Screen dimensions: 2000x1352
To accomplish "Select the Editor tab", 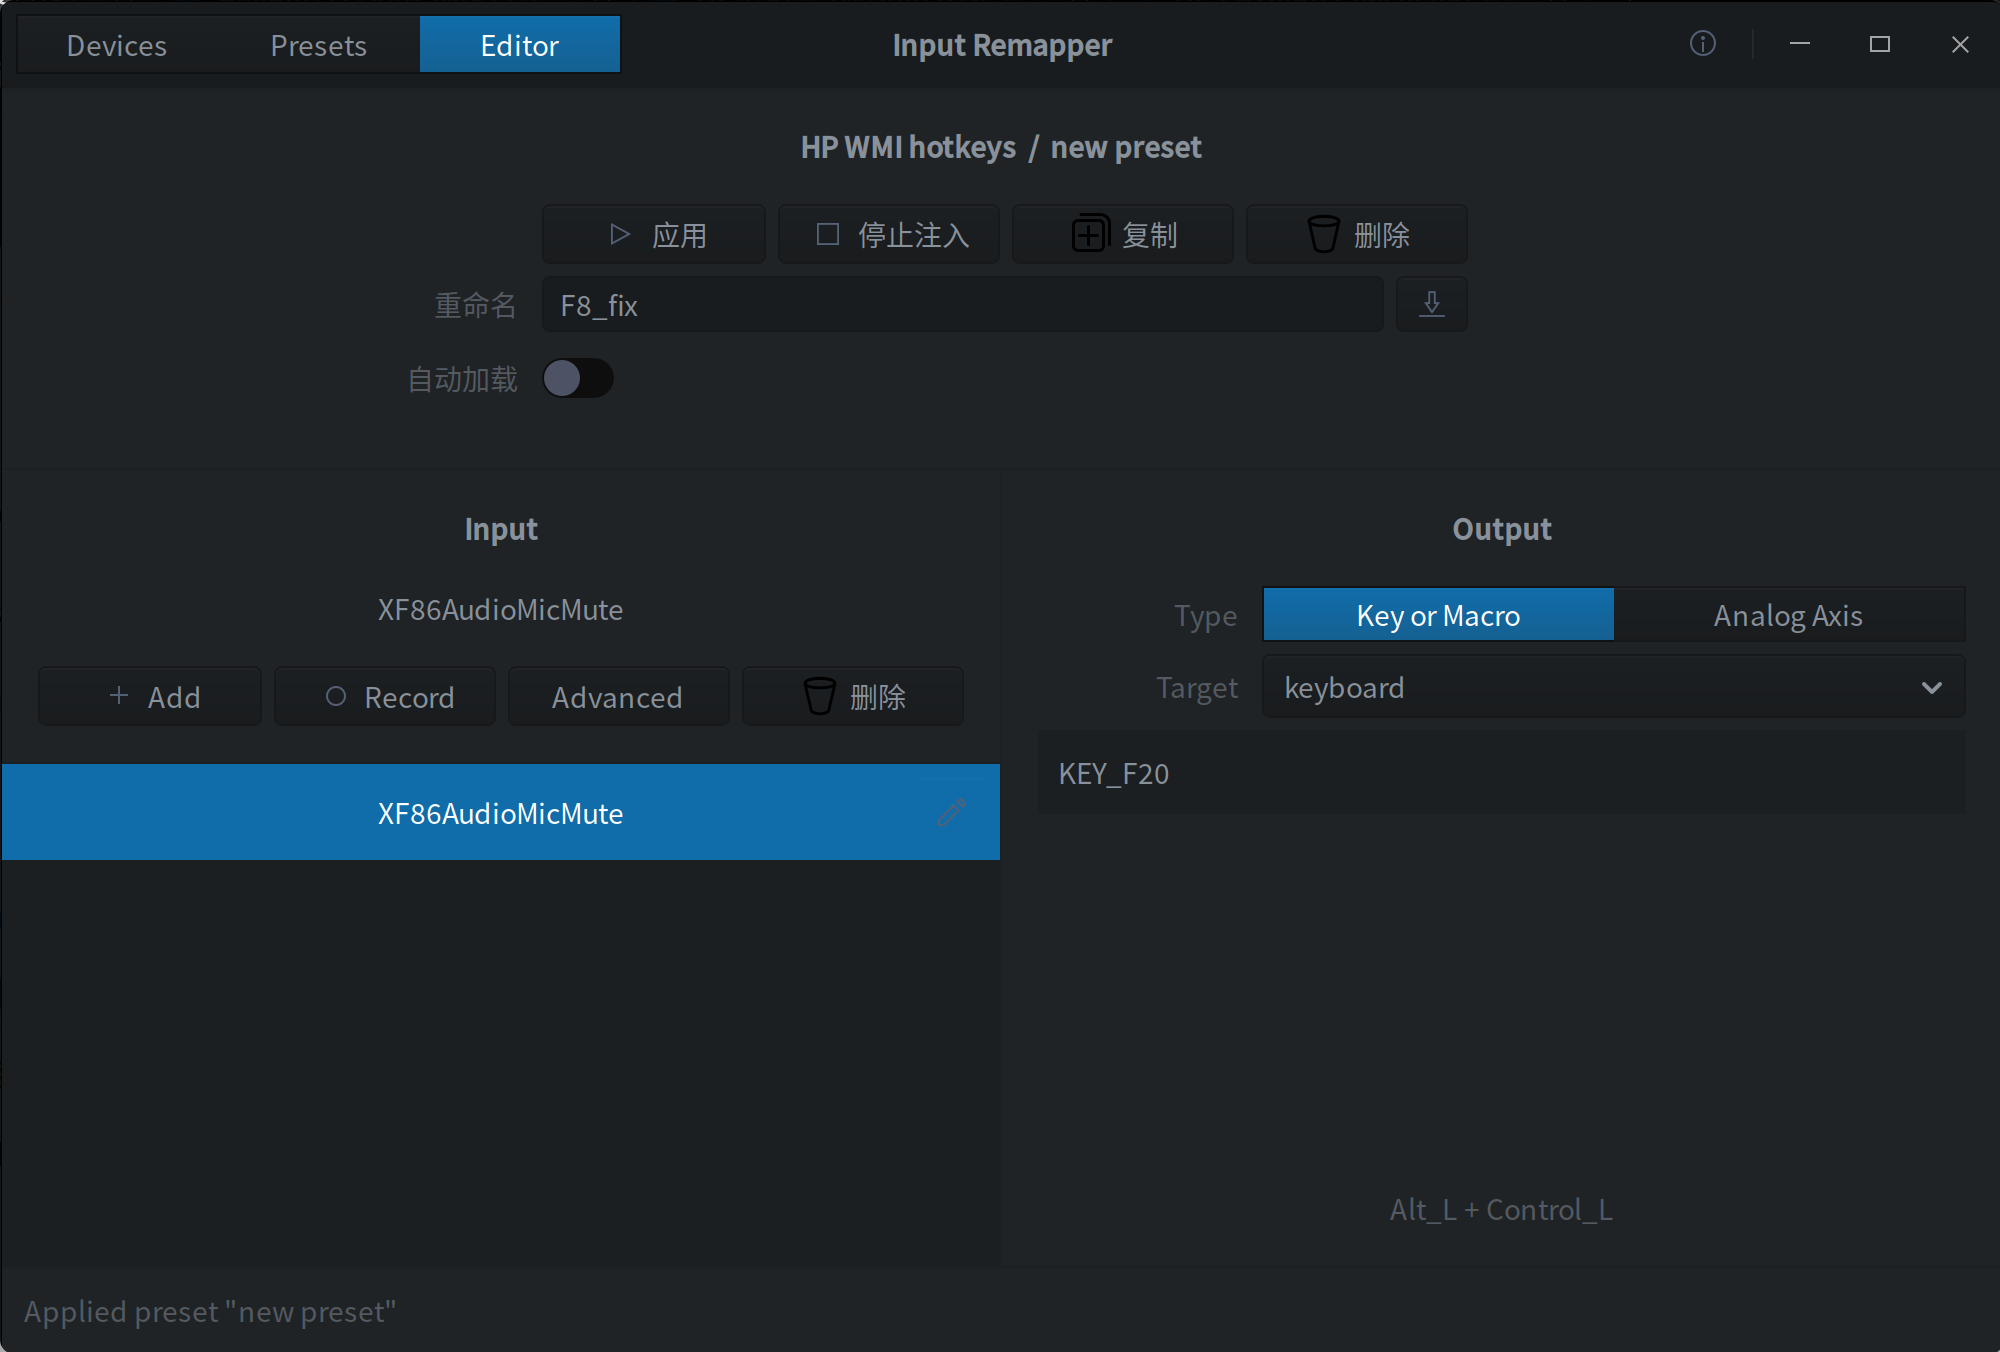I will [x=520, y=45].
